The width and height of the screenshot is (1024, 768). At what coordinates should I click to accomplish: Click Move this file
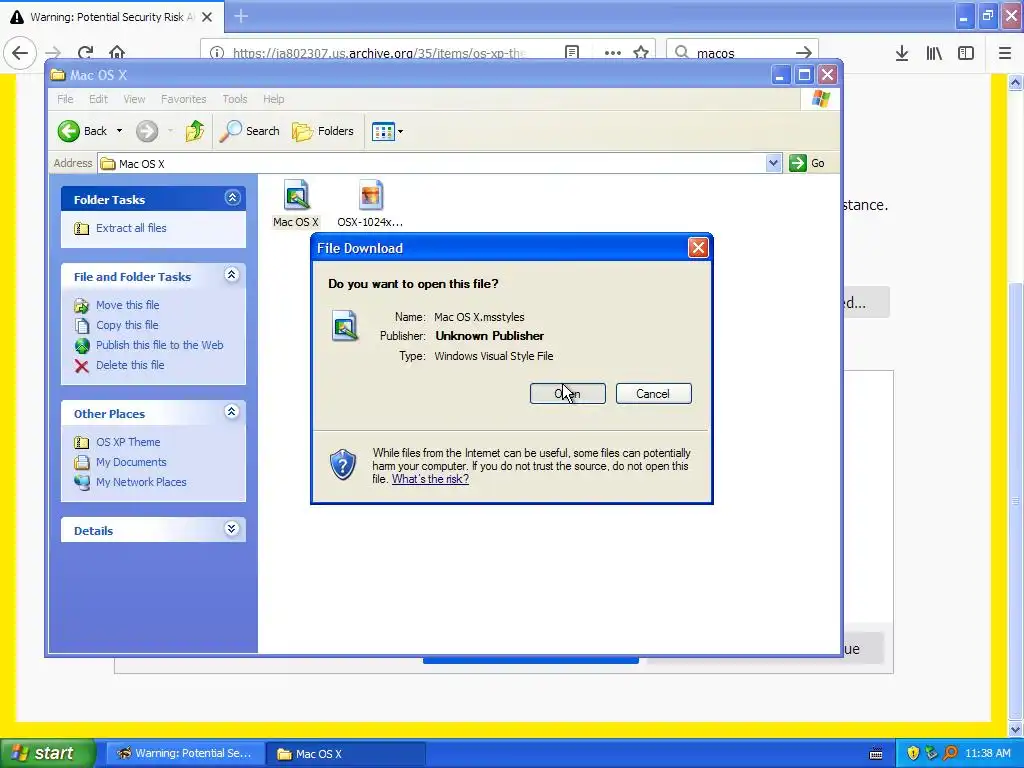pyautogui.click(x=127, y=305)
